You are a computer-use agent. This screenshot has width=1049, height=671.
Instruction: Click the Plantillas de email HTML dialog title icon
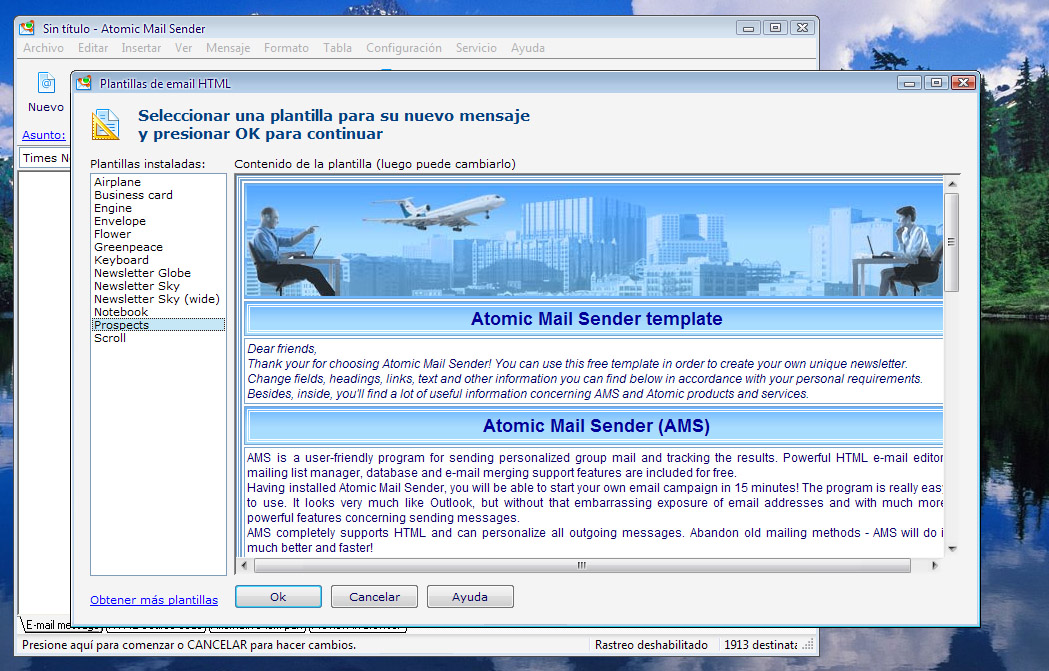(x=84, y=83)
